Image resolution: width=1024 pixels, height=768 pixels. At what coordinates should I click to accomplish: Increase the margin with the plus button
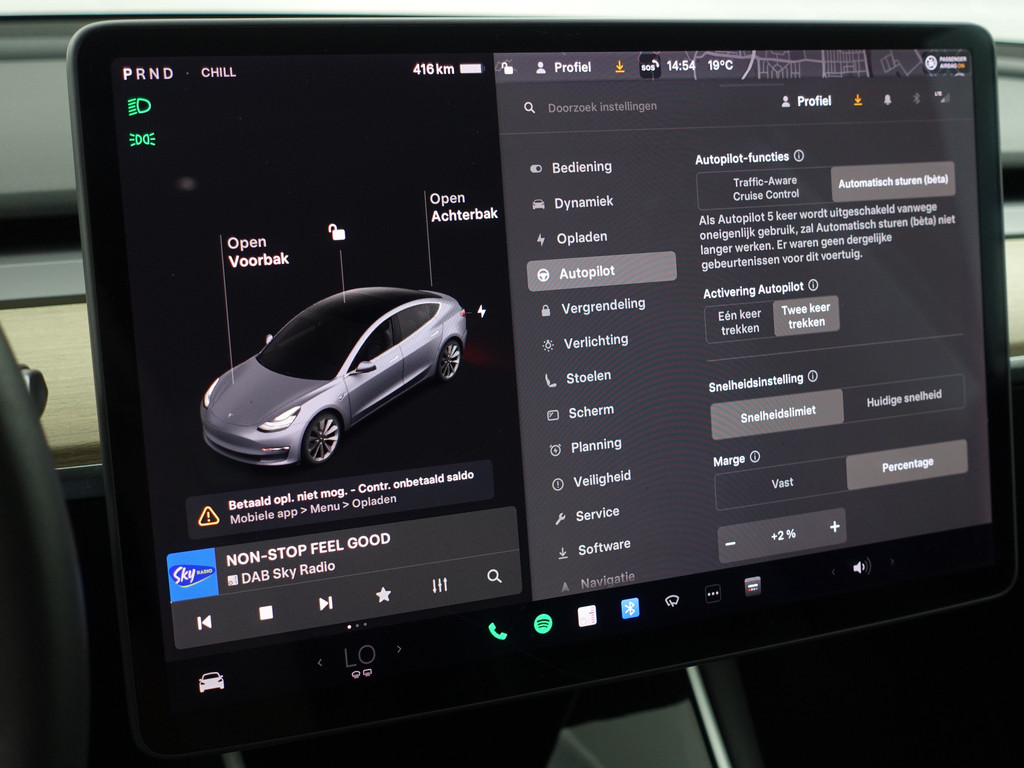(834, 527)
